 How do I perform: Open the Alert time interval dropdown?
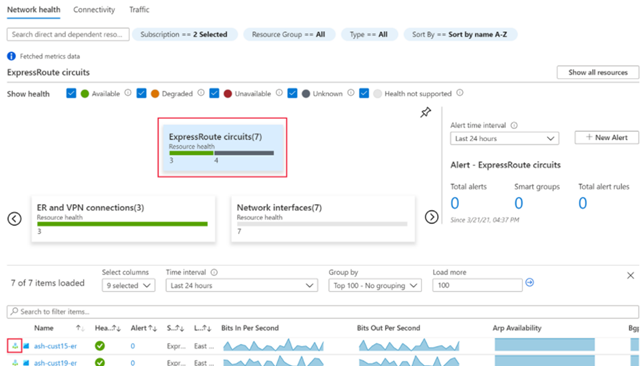pyautogui.click(x=504, y=138)
